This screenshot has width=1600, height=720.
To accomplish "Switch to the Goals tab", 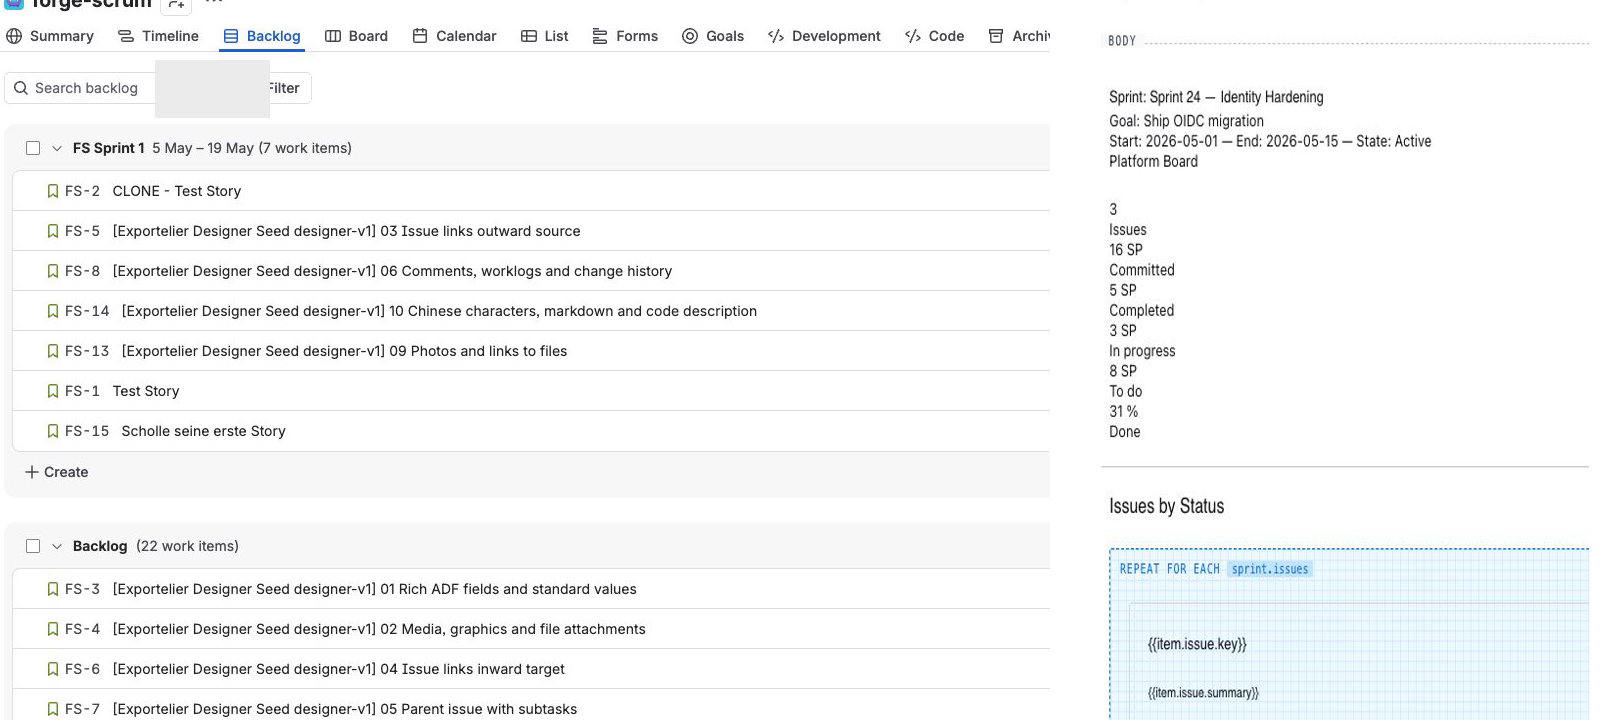I will pos(713,36).
